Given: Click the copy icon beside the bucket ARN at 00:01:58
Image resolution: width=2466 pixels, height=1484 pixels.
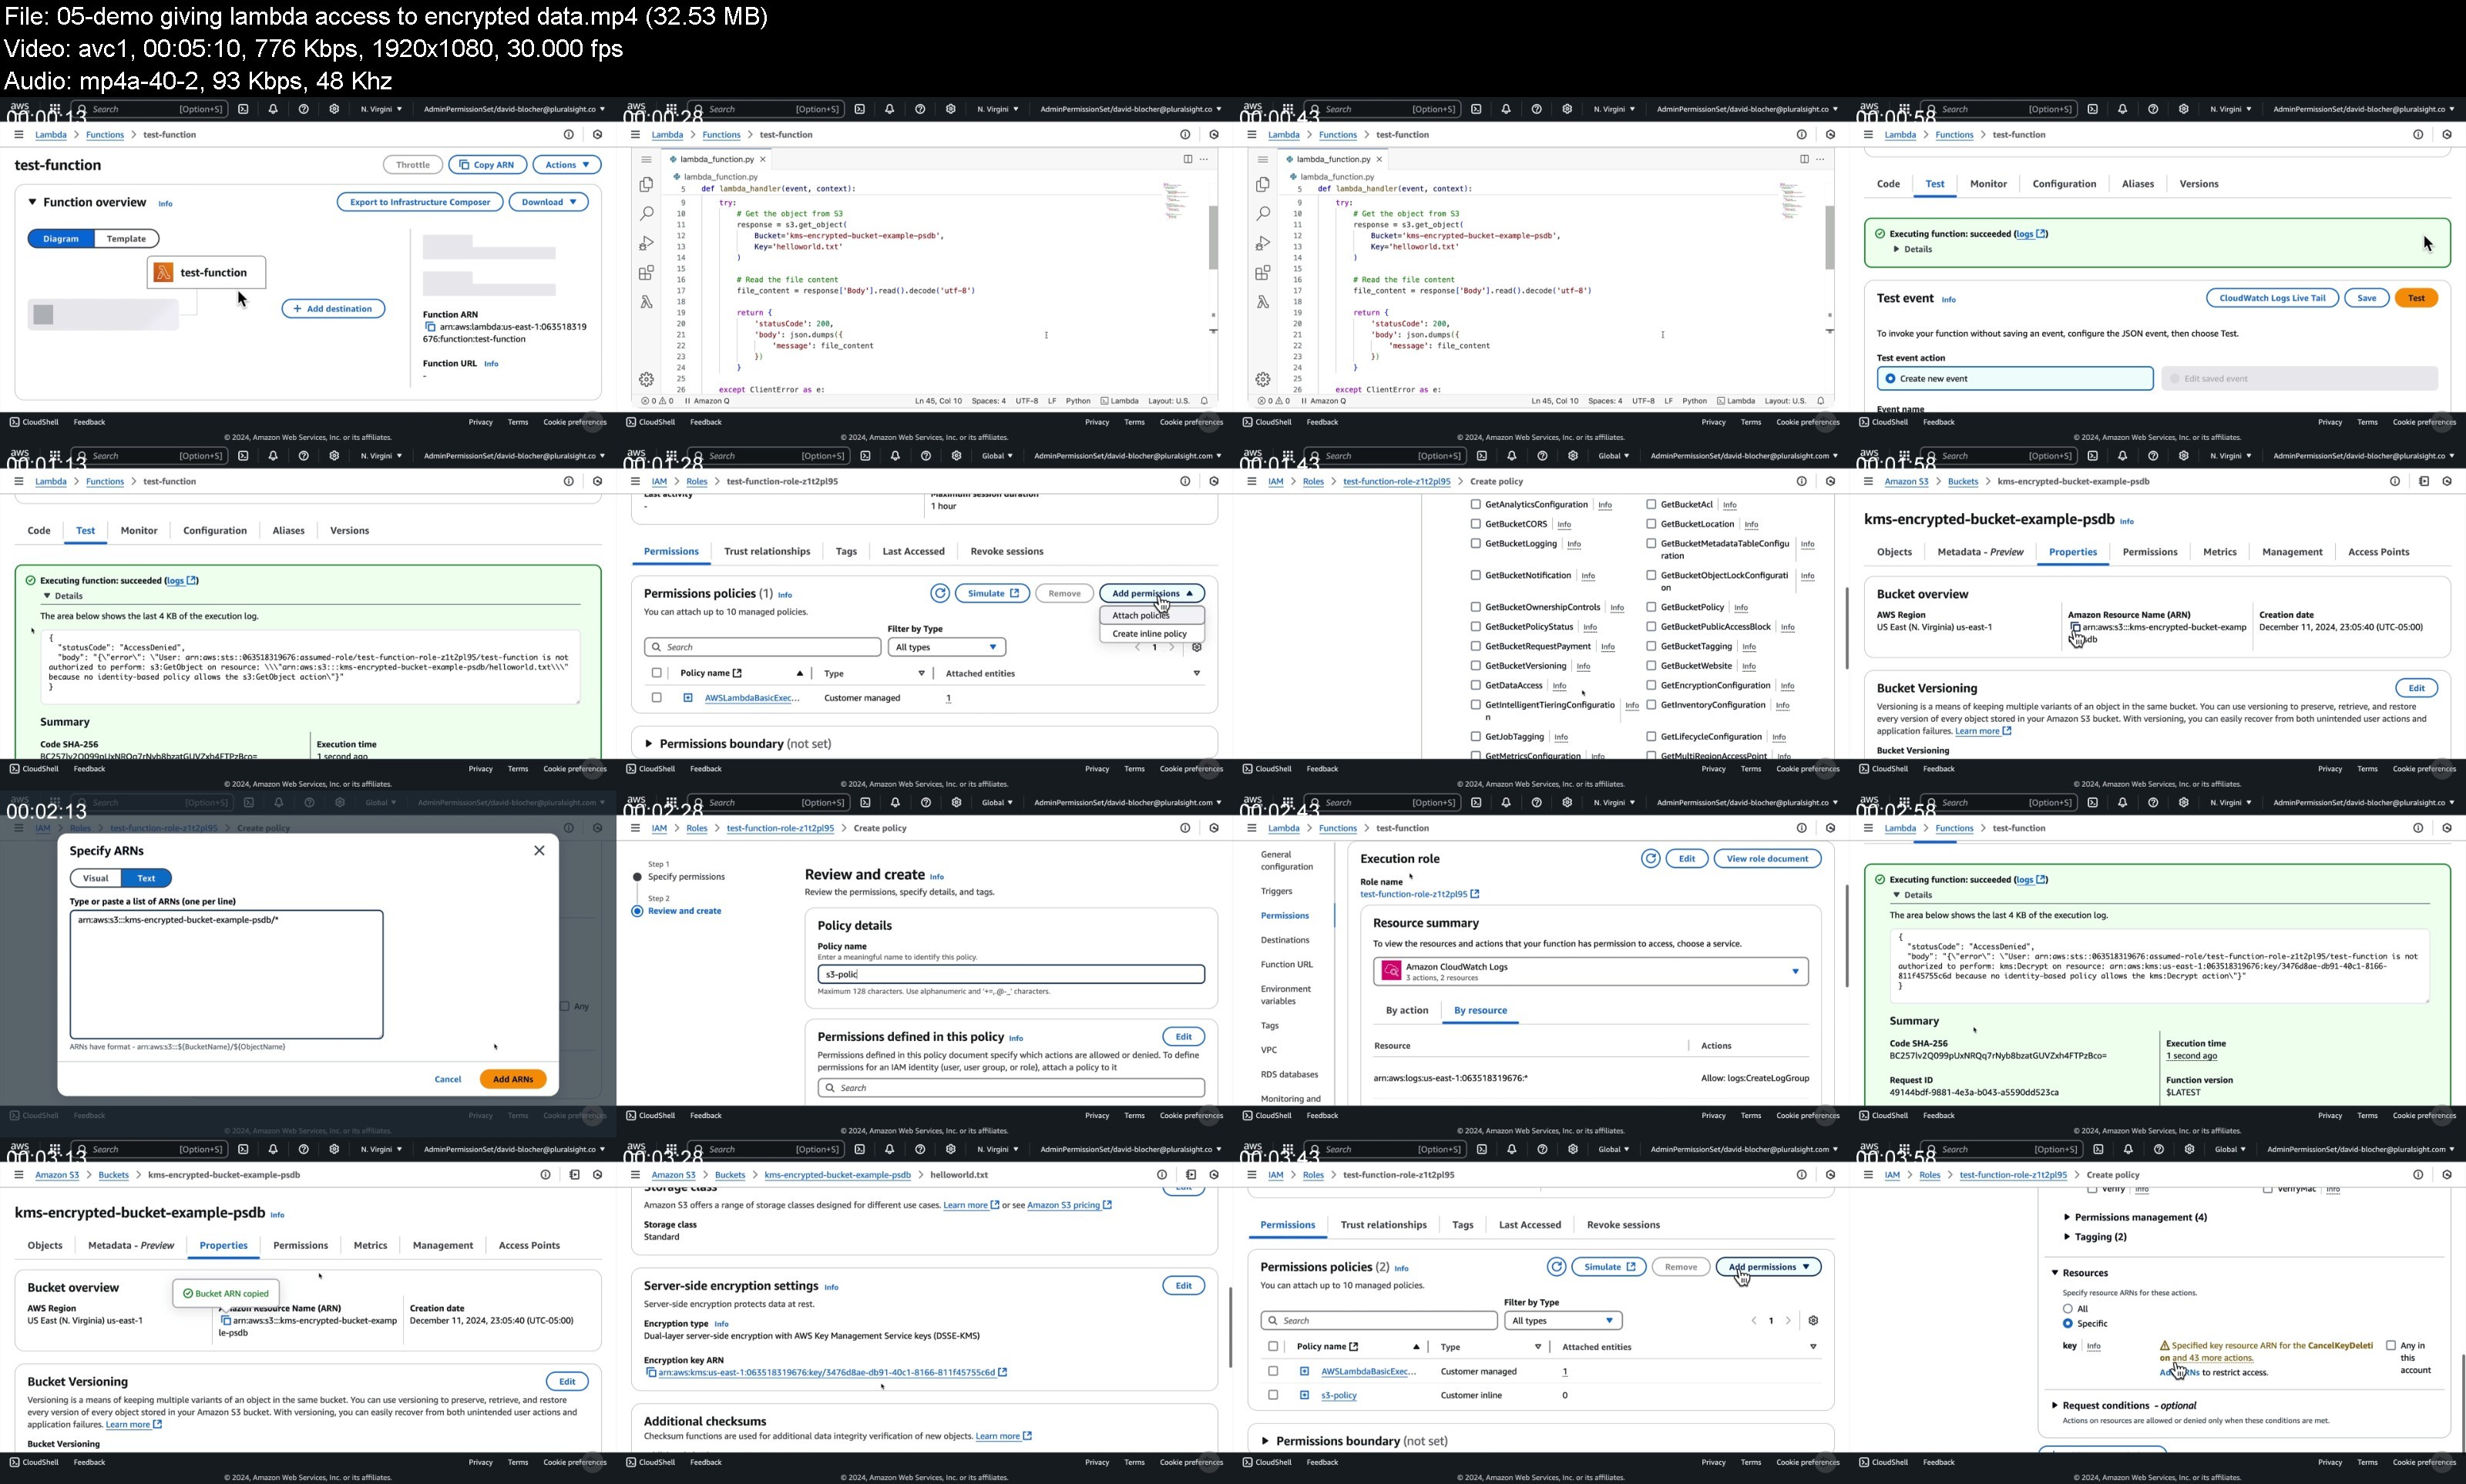Looking at the screenshot, I should 2075,627.
